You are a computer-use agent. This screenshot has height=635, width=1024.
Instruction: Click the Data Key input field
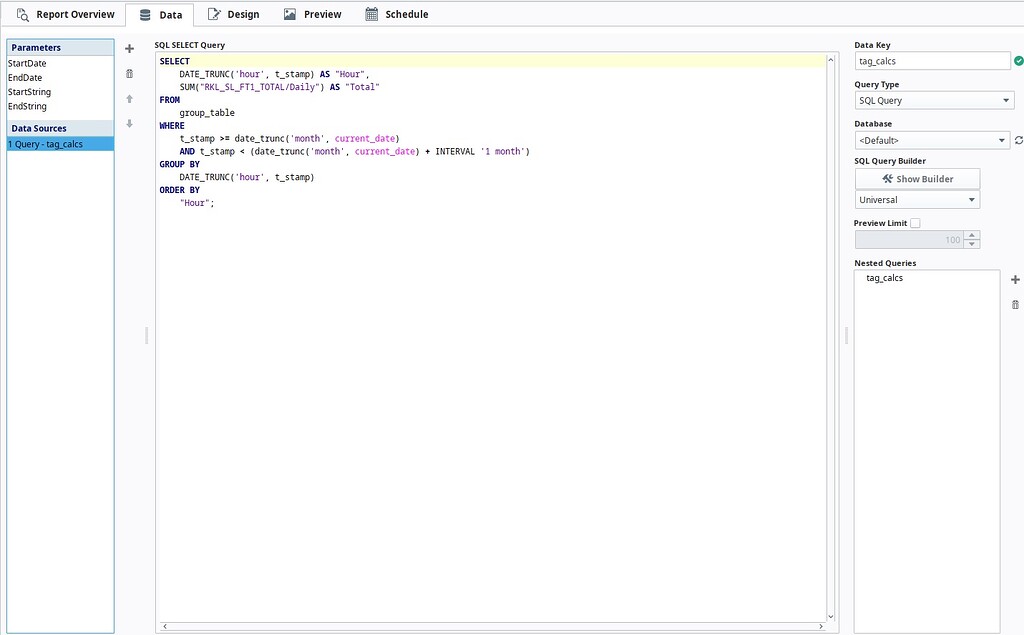[930, 60]
